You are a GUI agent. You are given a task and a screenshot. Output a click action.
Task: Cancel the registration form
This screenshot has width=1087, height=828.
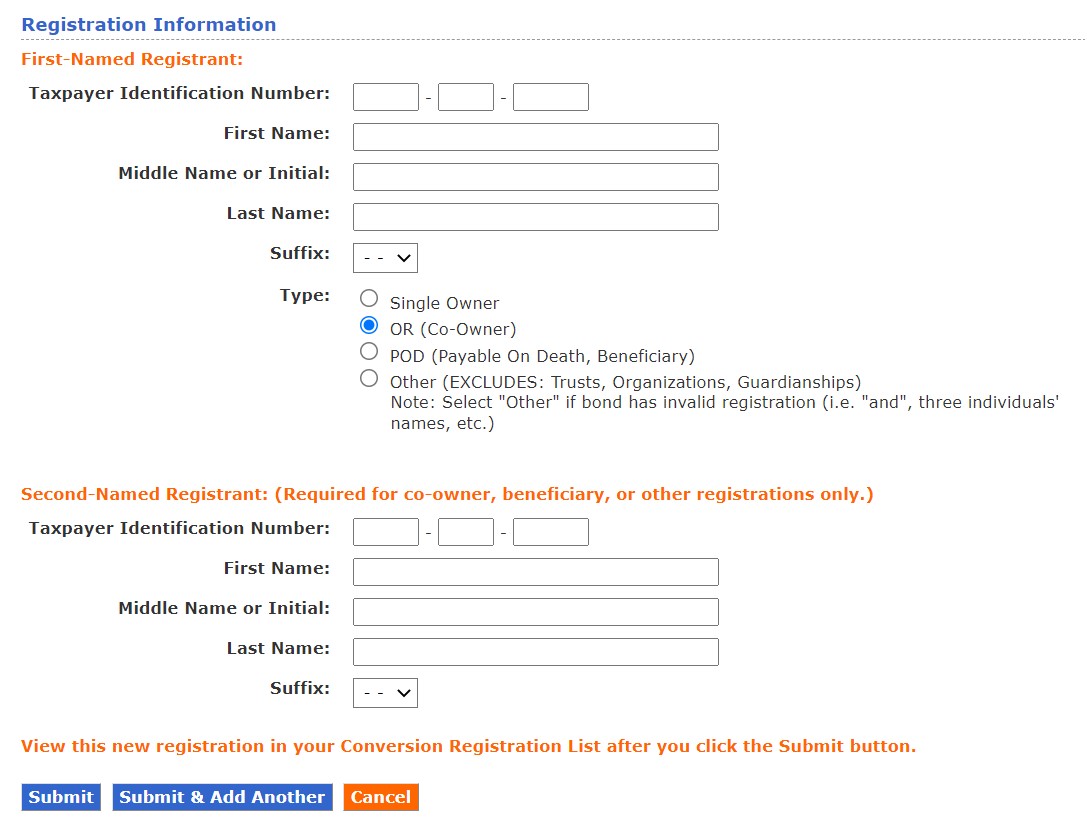coord(380,797)
